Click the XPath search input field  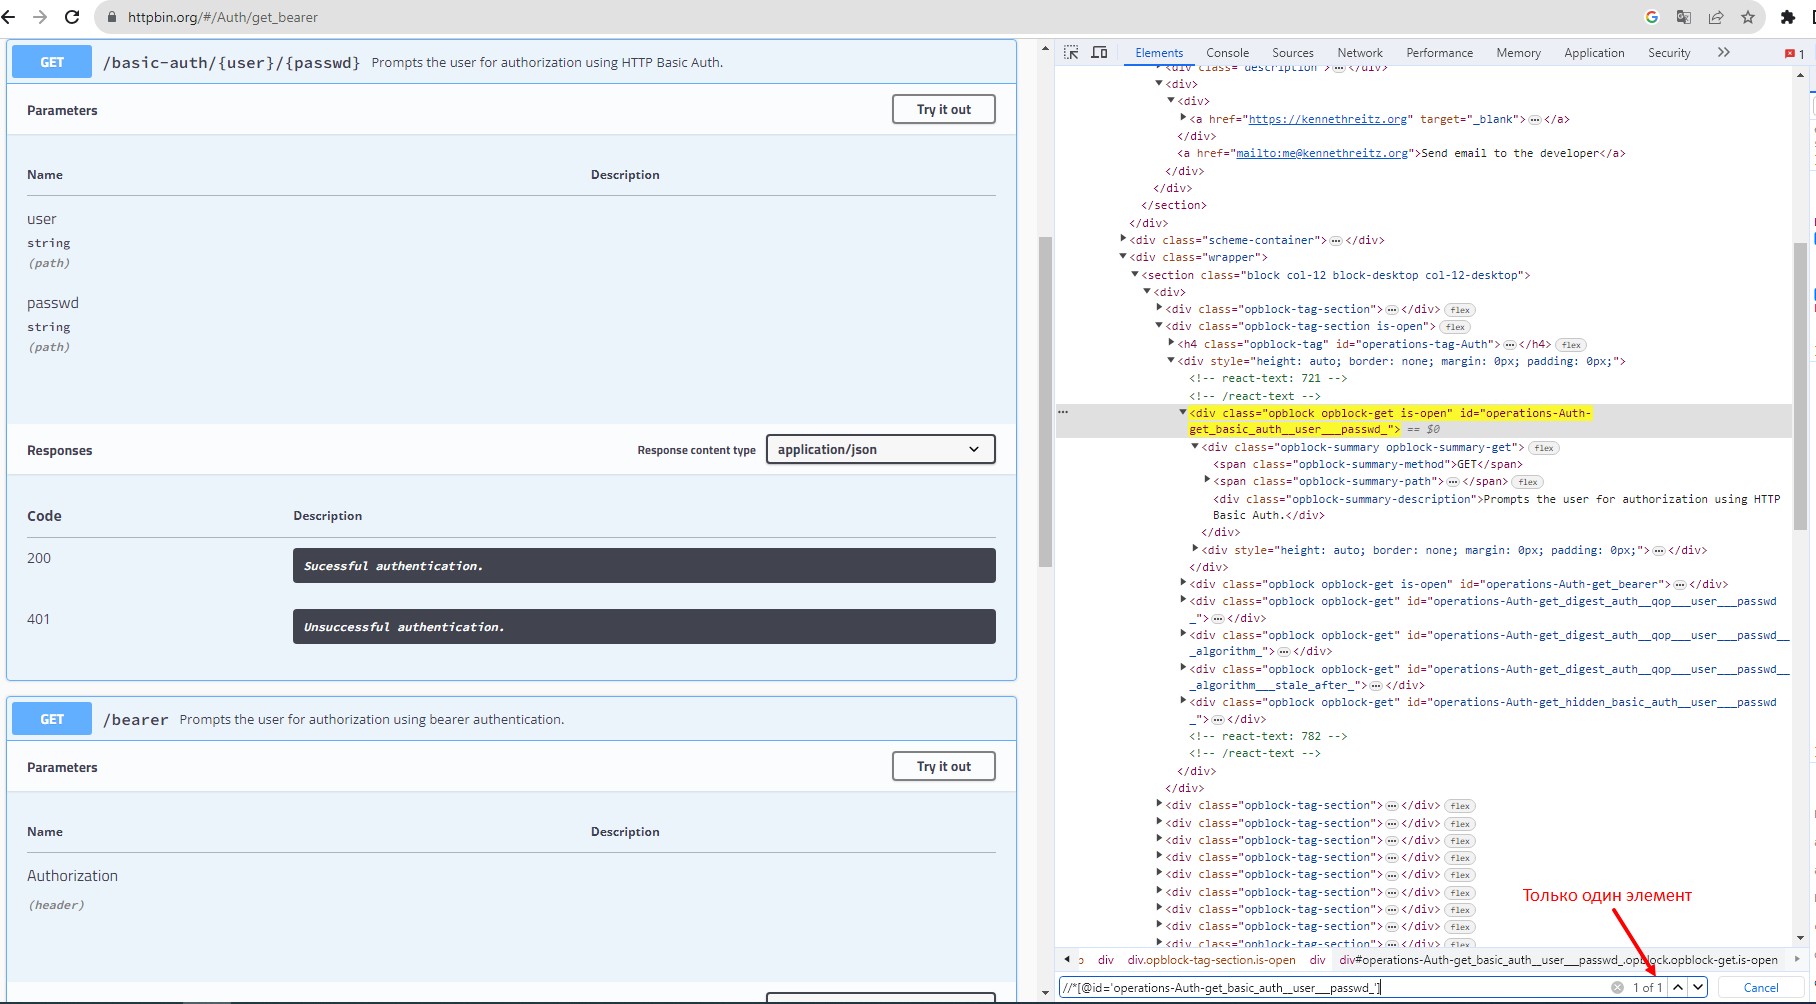coord(1330,987)
